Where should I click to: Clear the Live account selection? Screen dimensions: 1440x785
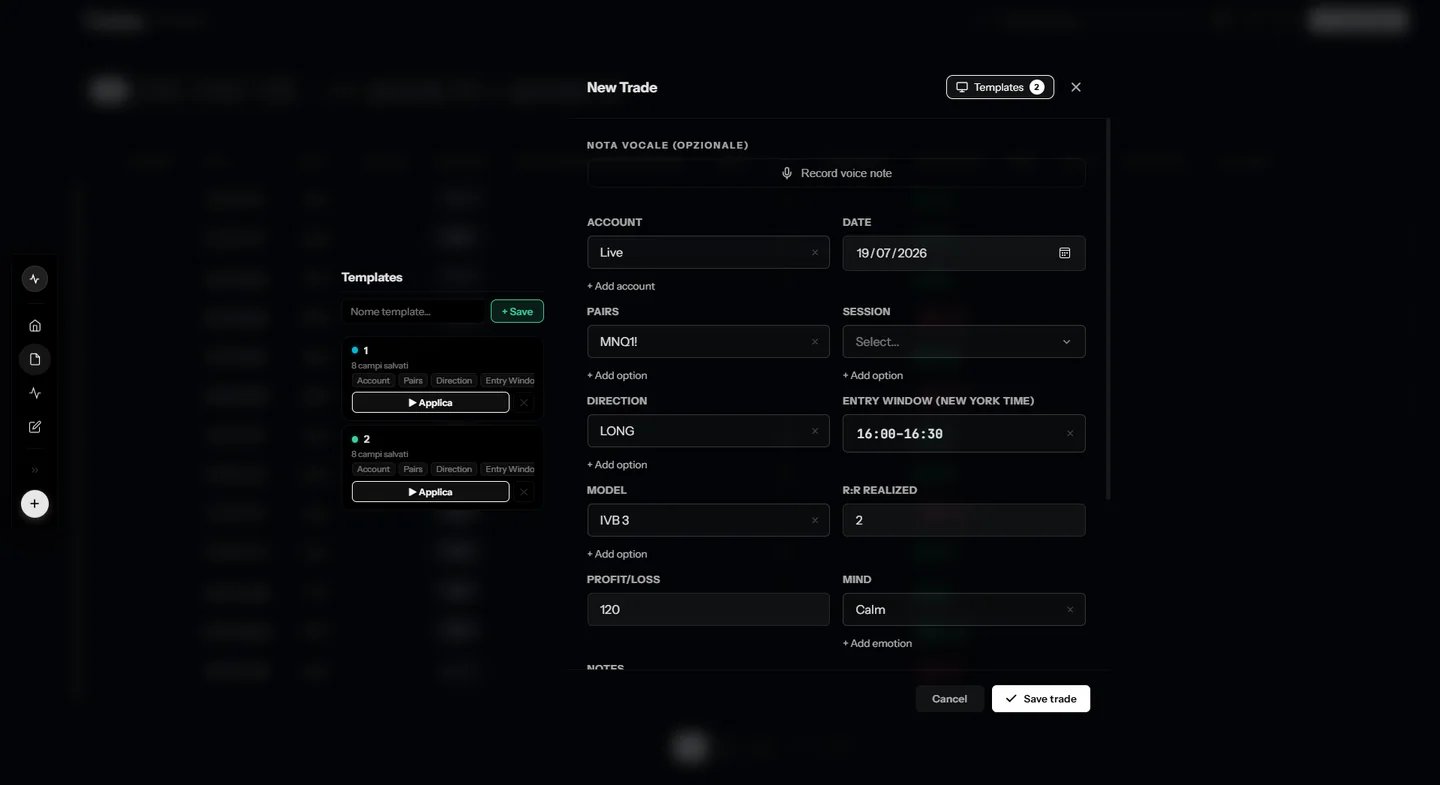tap(815, 253)
